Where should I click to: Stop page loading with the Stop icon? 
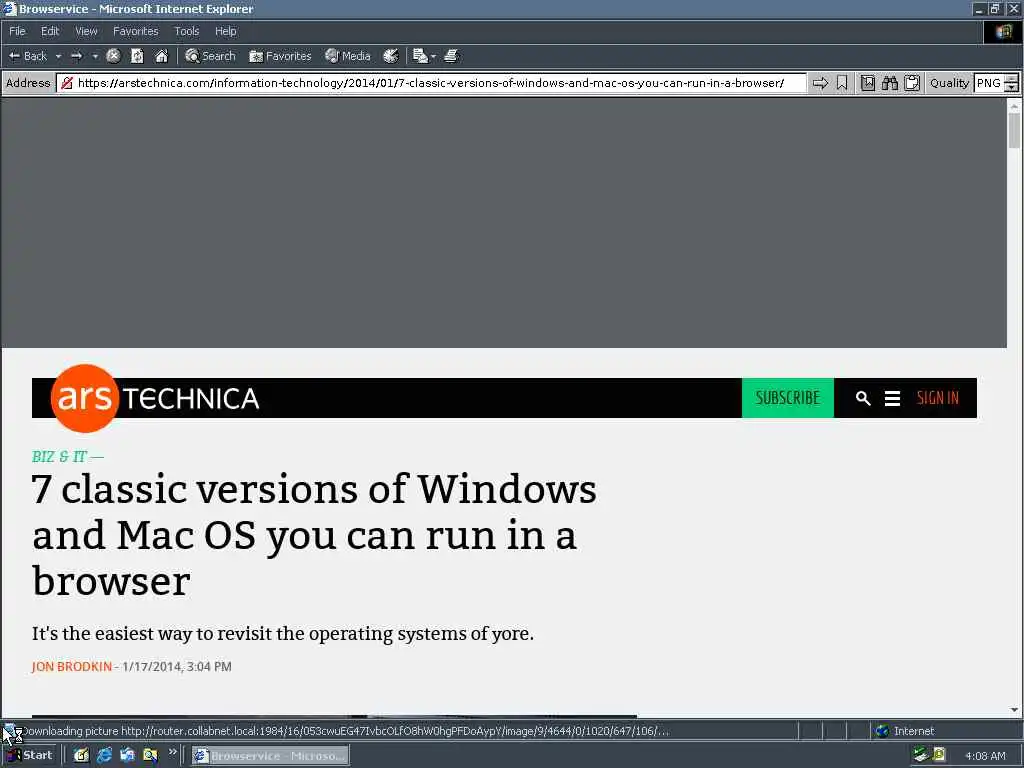[113, 56]
